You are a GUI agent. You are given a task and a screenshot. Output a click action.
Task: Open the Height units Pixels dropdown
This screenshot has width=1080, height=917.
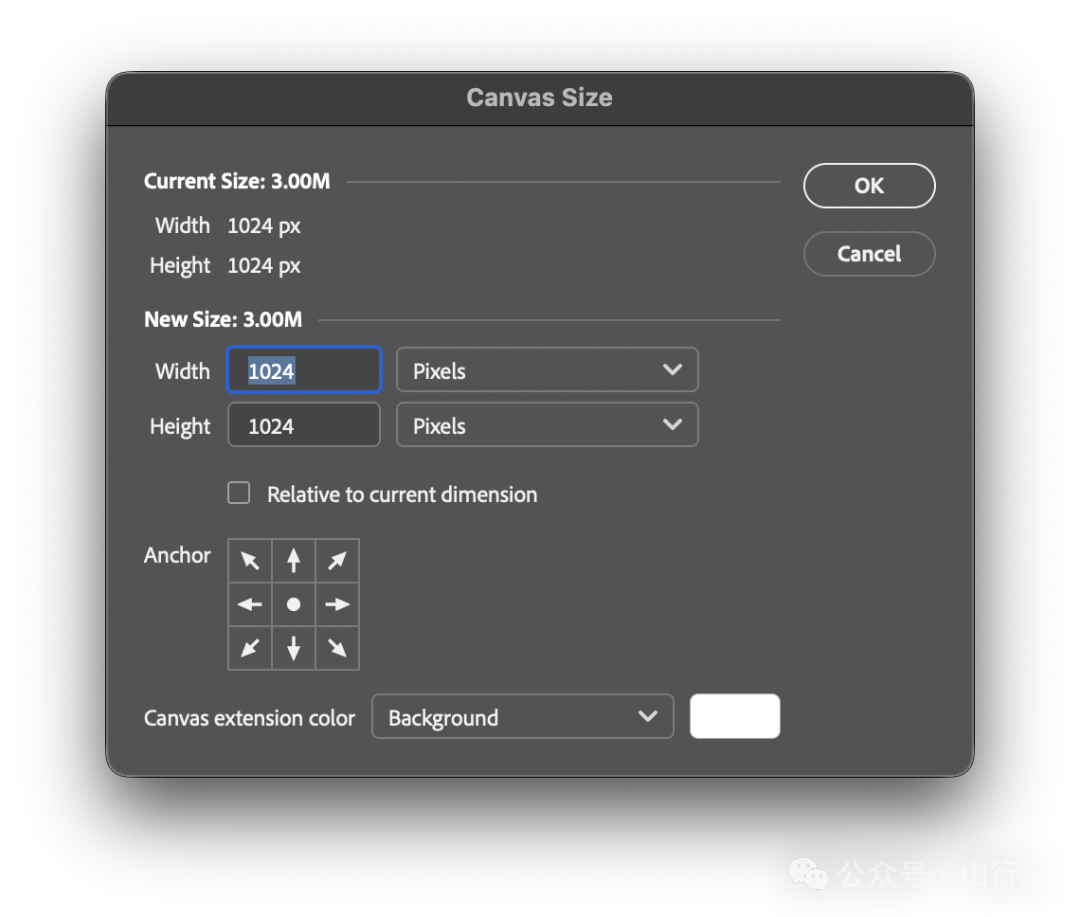pos(548,425)
